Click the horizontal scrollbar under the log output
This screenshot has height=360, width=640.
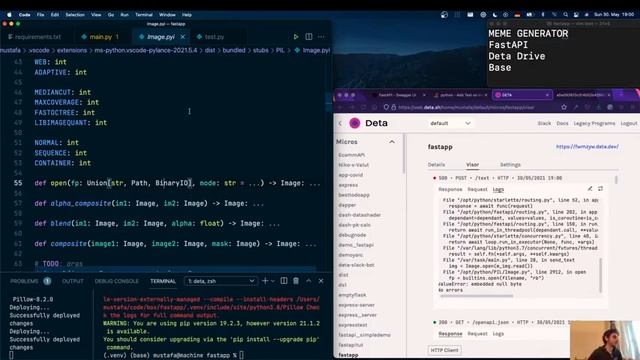476,296
